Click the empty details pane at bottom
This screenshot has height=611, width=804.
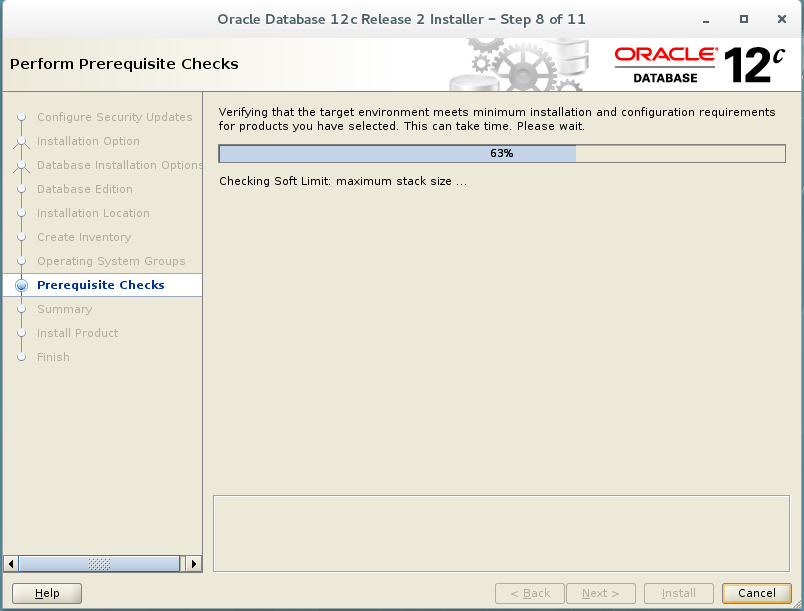(501, 533)
